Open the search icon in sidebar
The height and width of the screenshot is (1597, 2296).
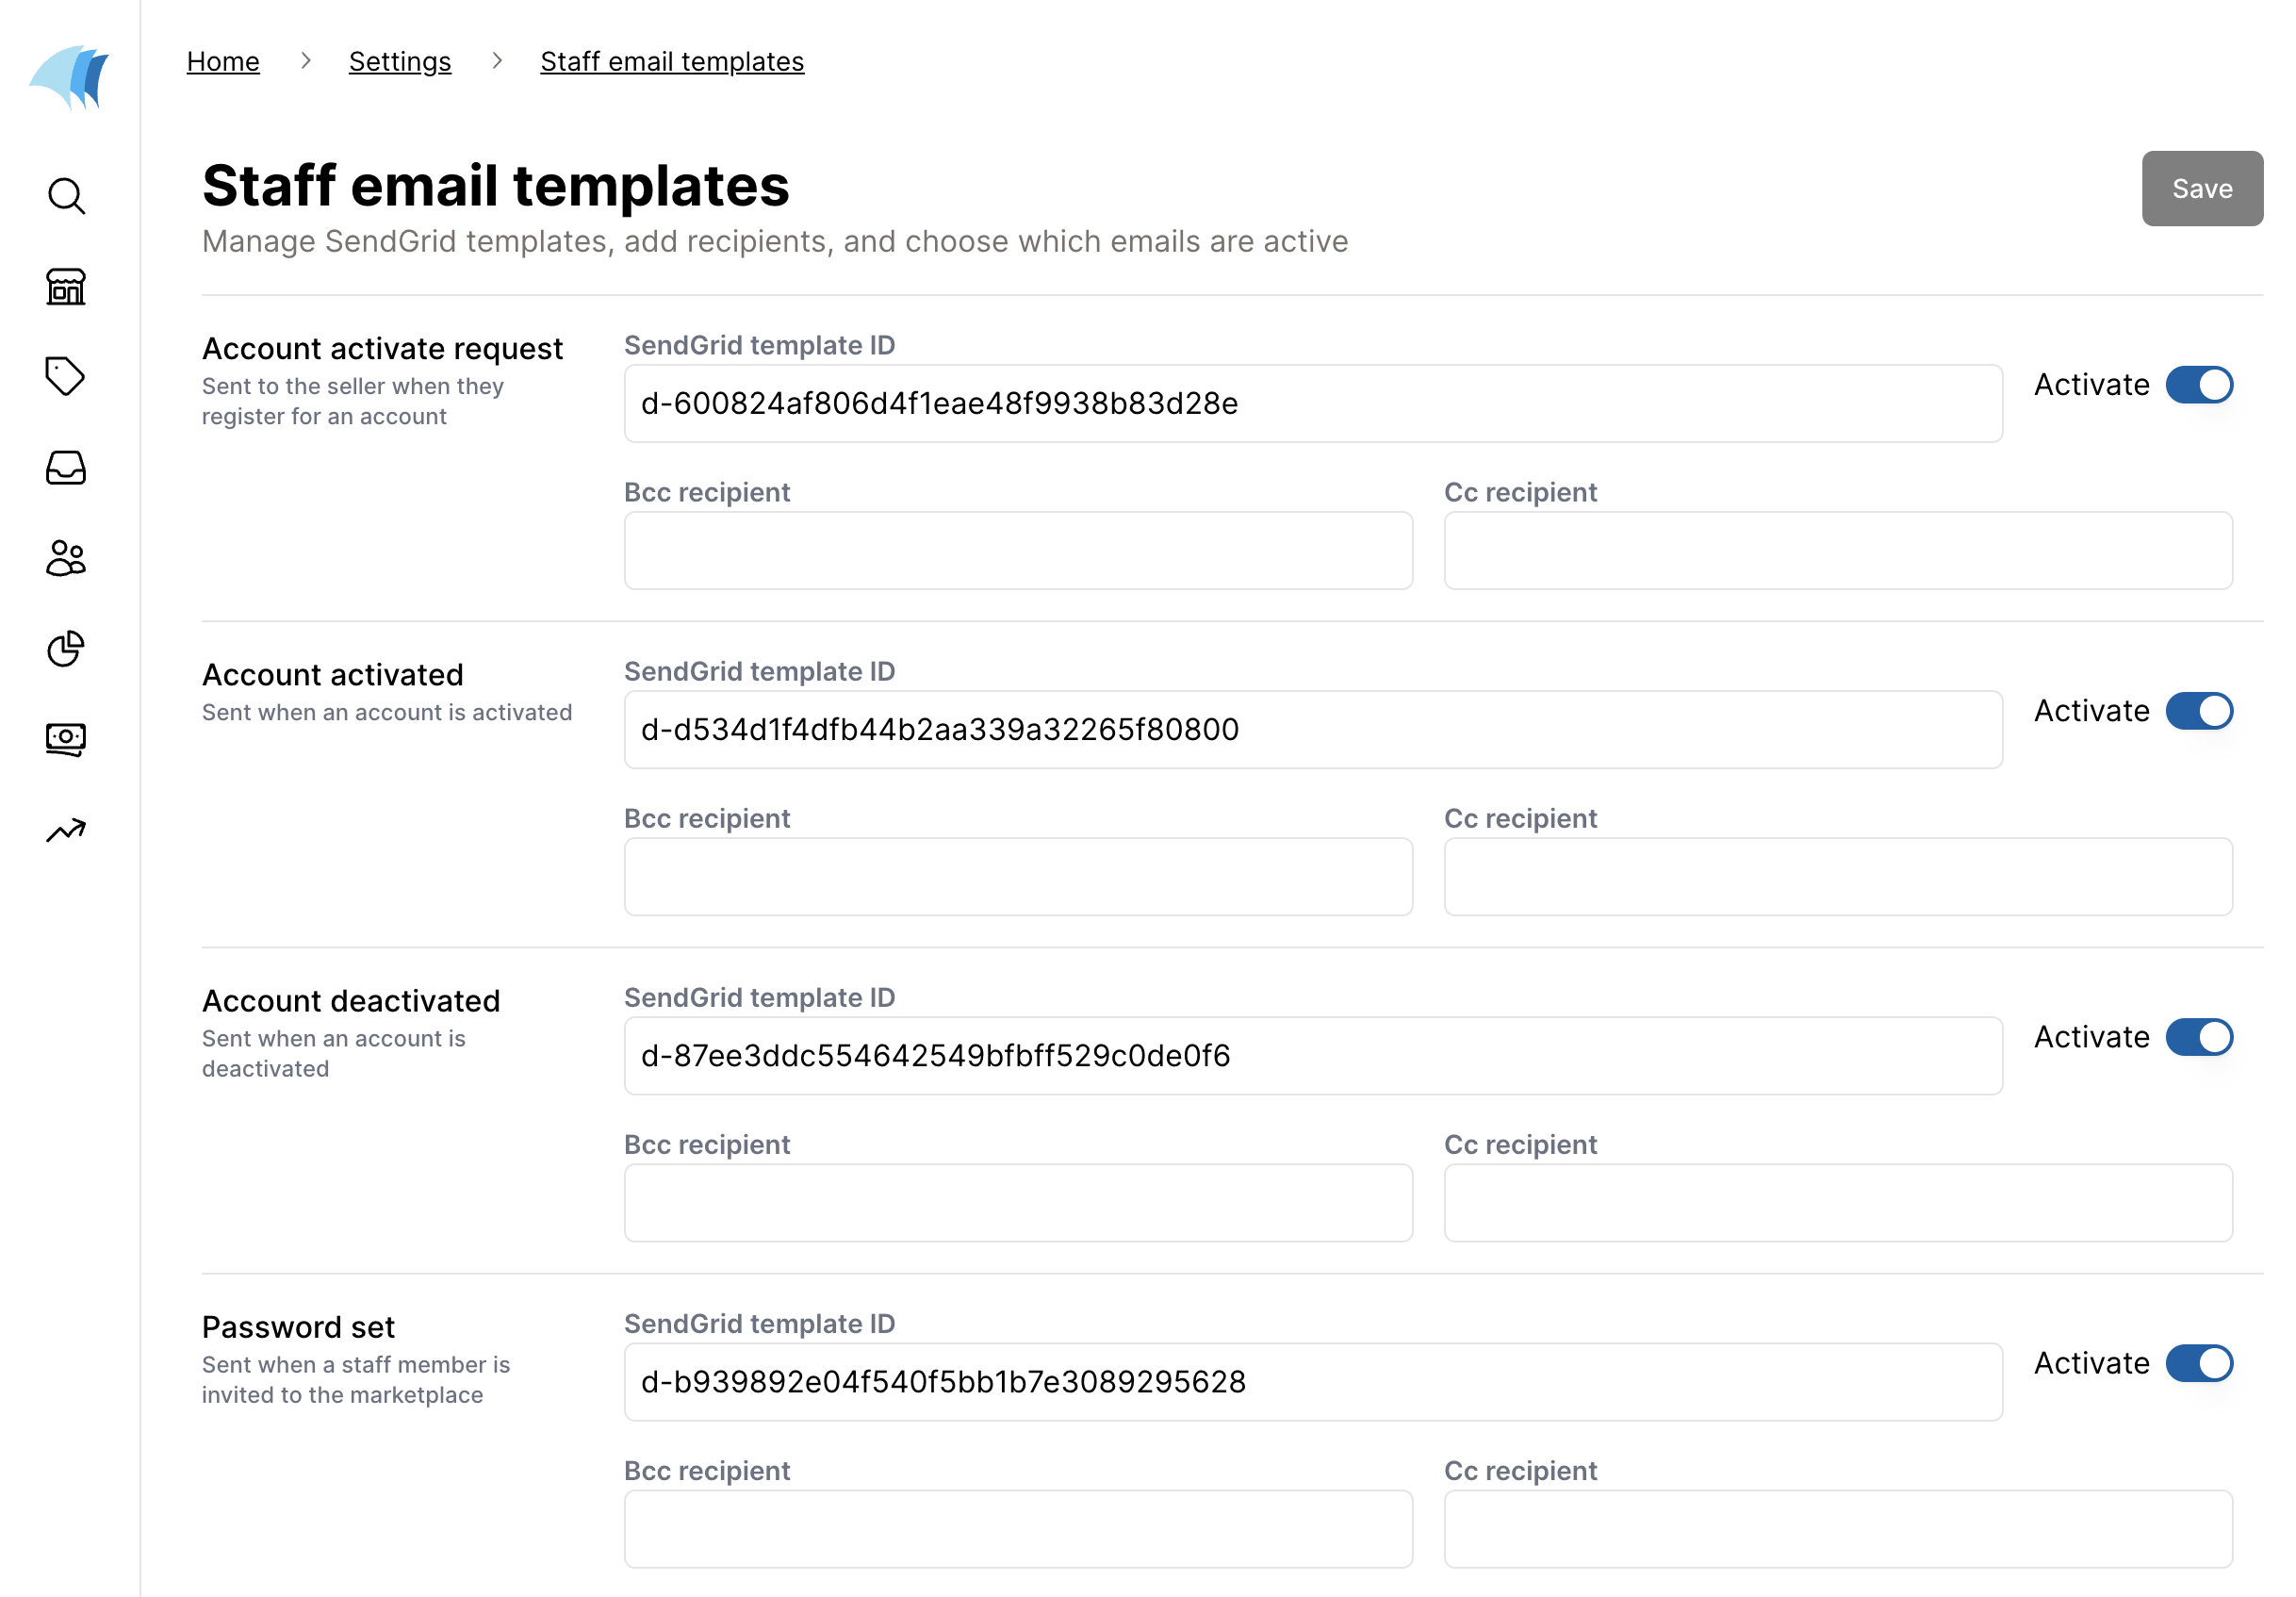(66, 196)
